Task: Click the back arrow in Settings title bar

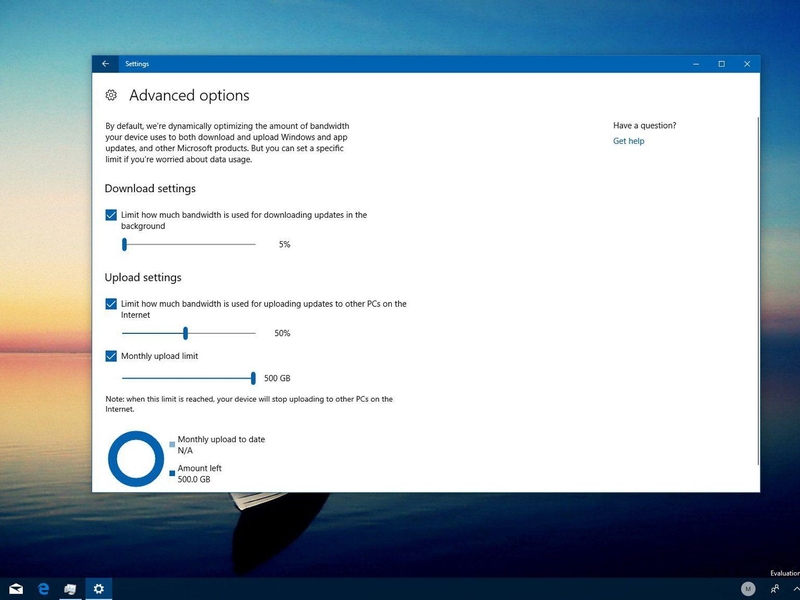Action: click(106, 64)
